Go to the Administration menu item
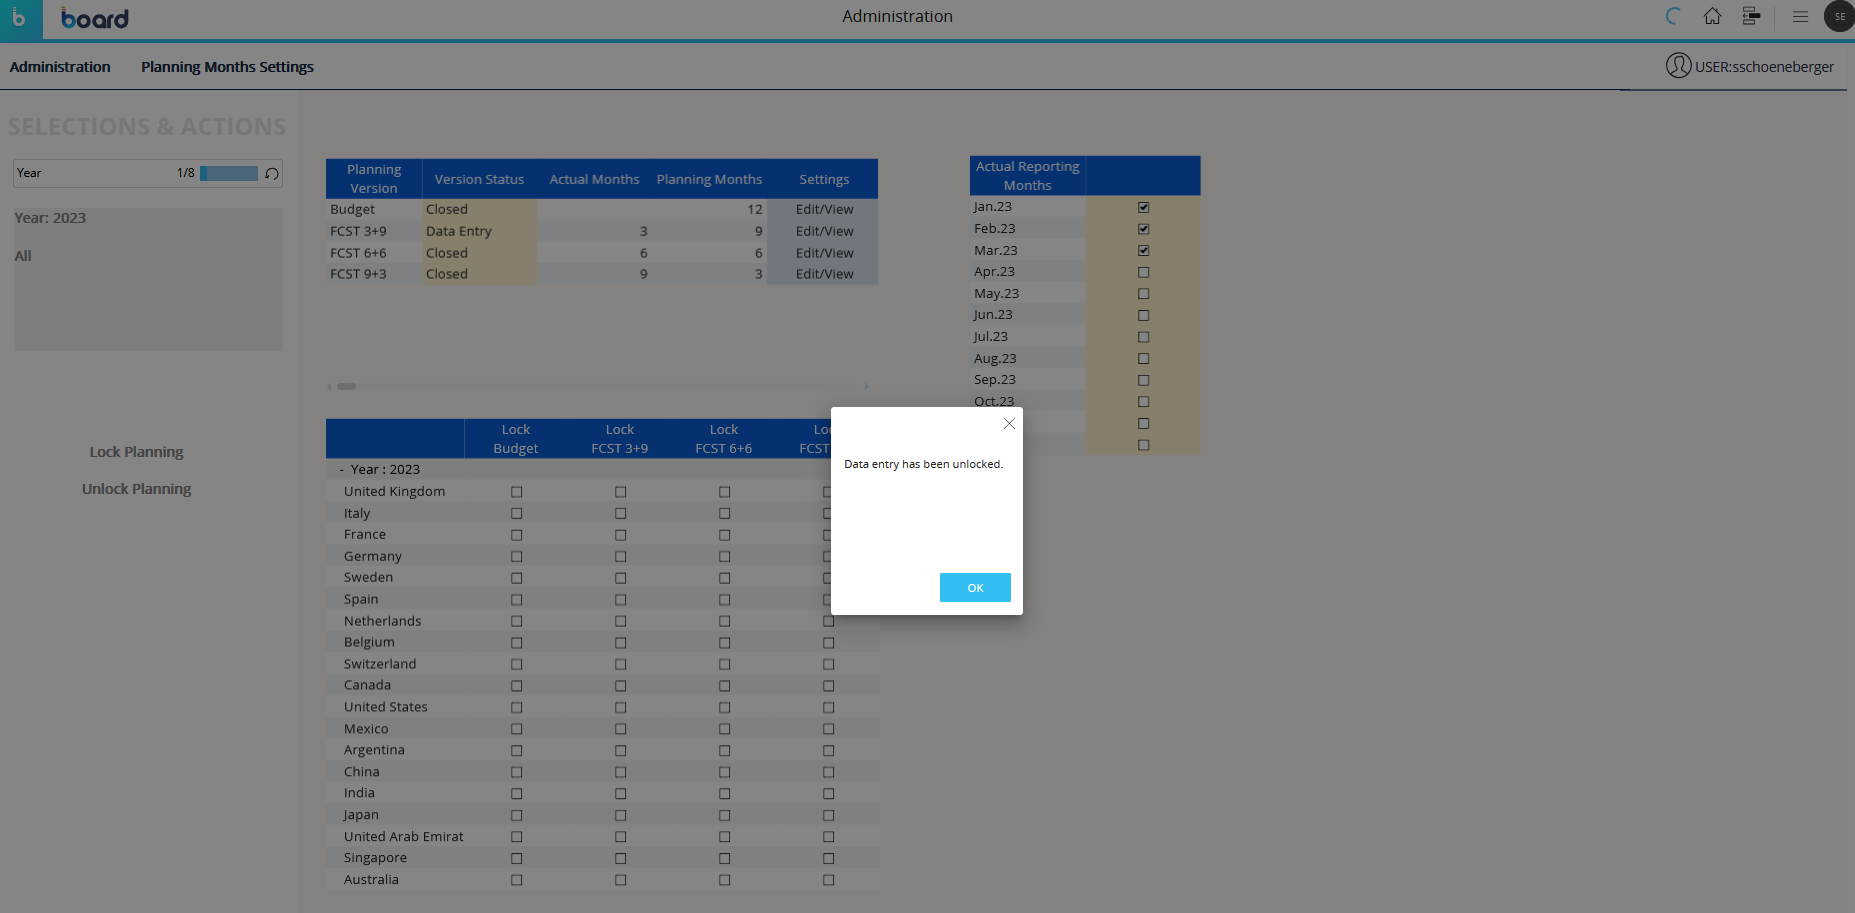 pyautogui.click(x=60, y=67)
